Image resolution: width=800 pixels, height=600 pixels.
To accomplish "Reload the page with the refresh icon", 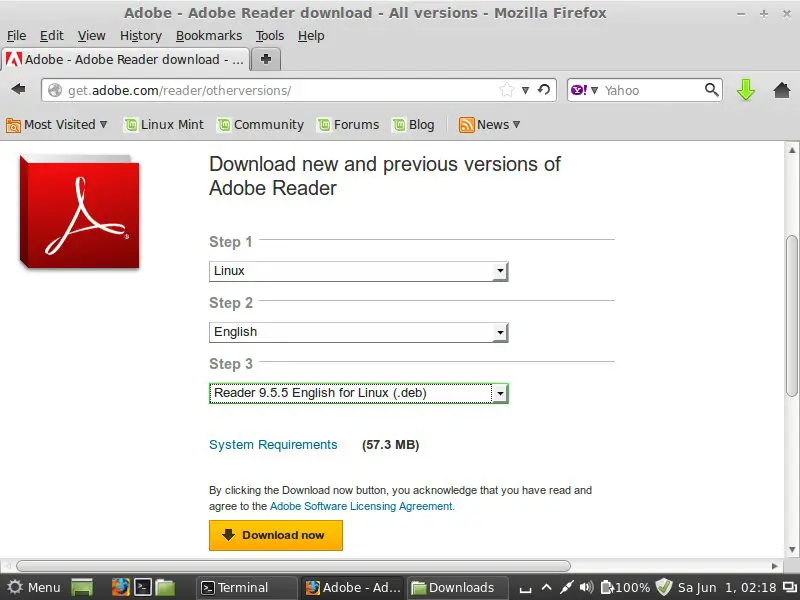I will (544, 90).
